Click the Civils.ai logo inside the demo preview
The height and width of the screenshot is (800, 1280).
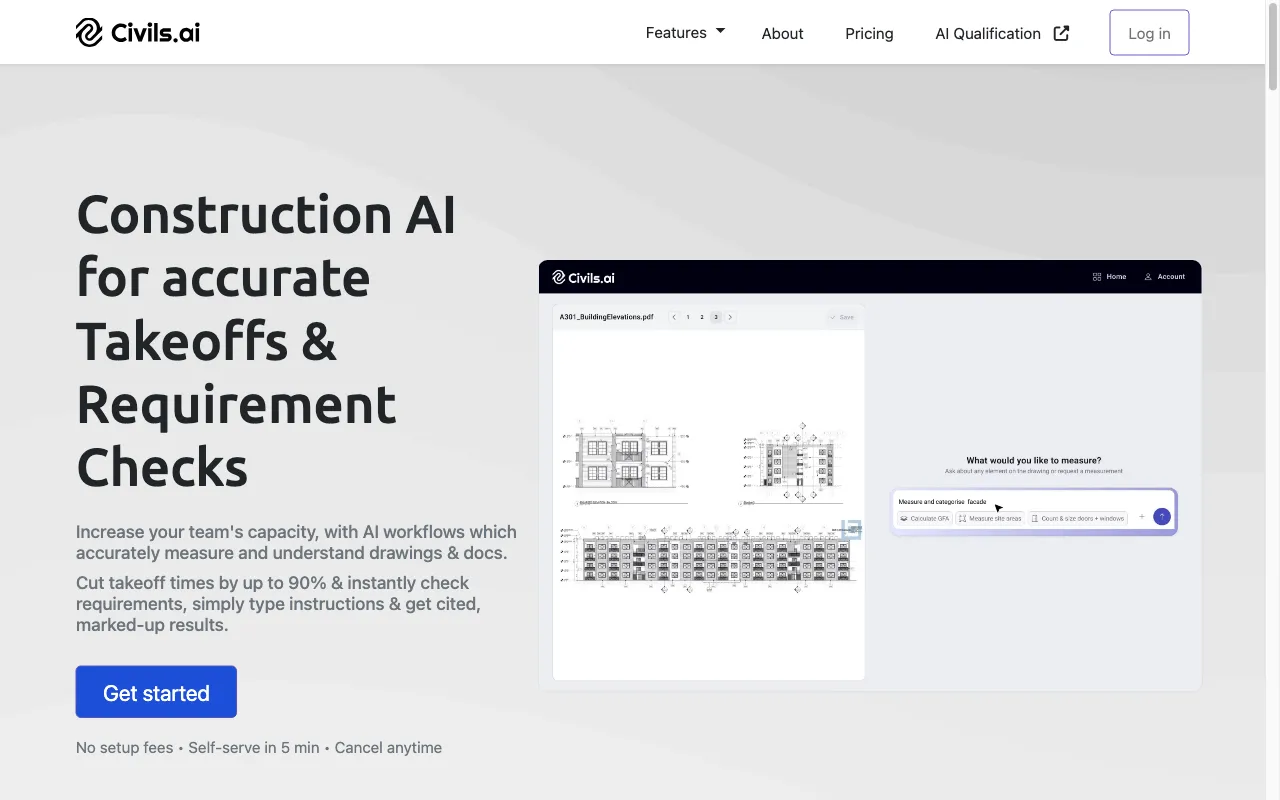tap(583, 277)
